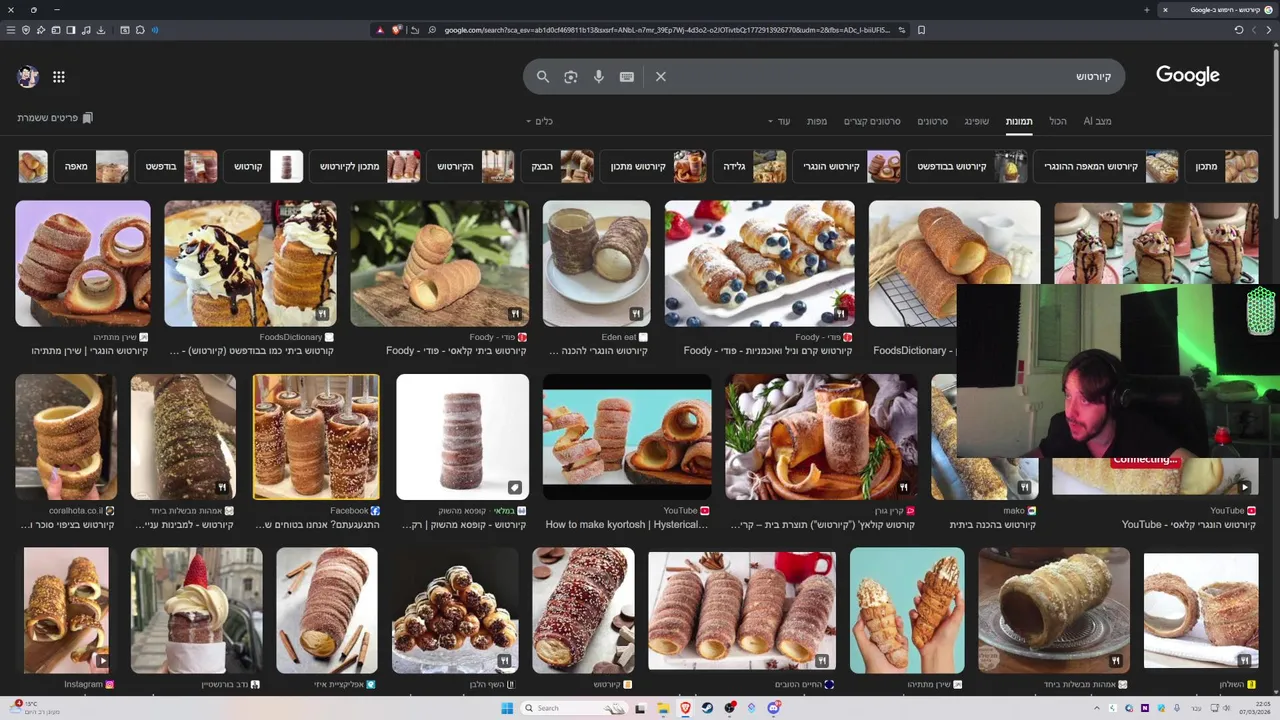Open the Instagram kürtős thumbnail
This screenshot has width=1280, height=720.
(66, 610)
